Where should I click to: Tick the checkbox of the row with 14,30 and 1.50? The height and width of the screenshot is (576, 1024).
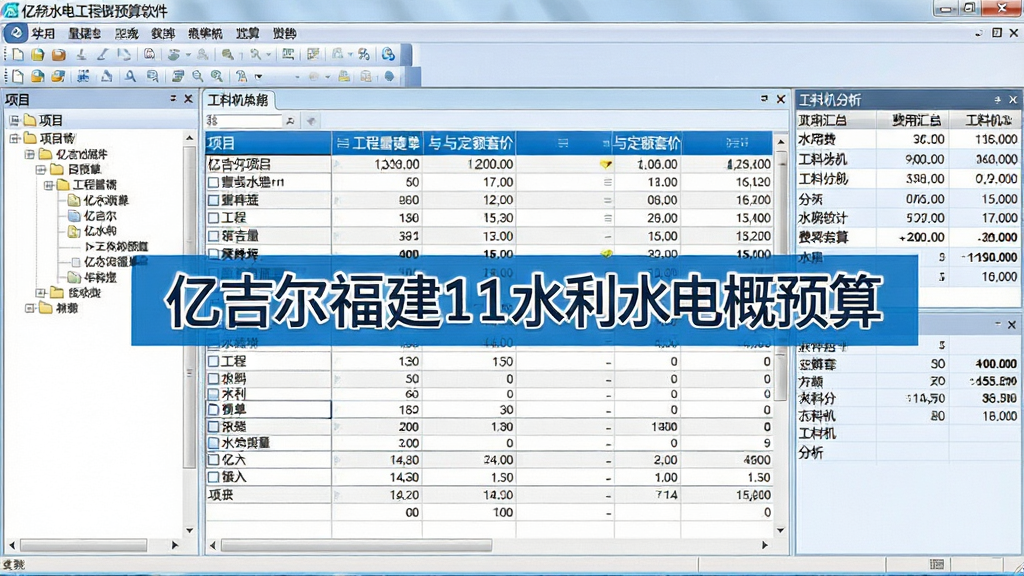click(x=214, y=477)
